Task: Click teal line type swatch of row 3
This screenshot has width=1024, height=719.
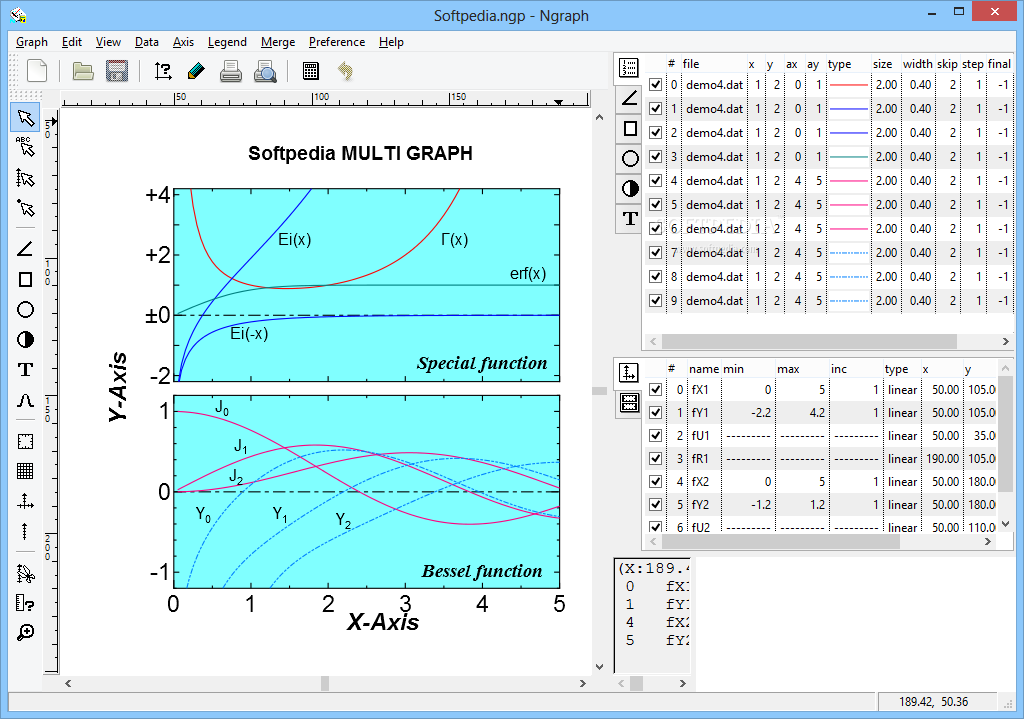Action: click(x=848, y=157)
